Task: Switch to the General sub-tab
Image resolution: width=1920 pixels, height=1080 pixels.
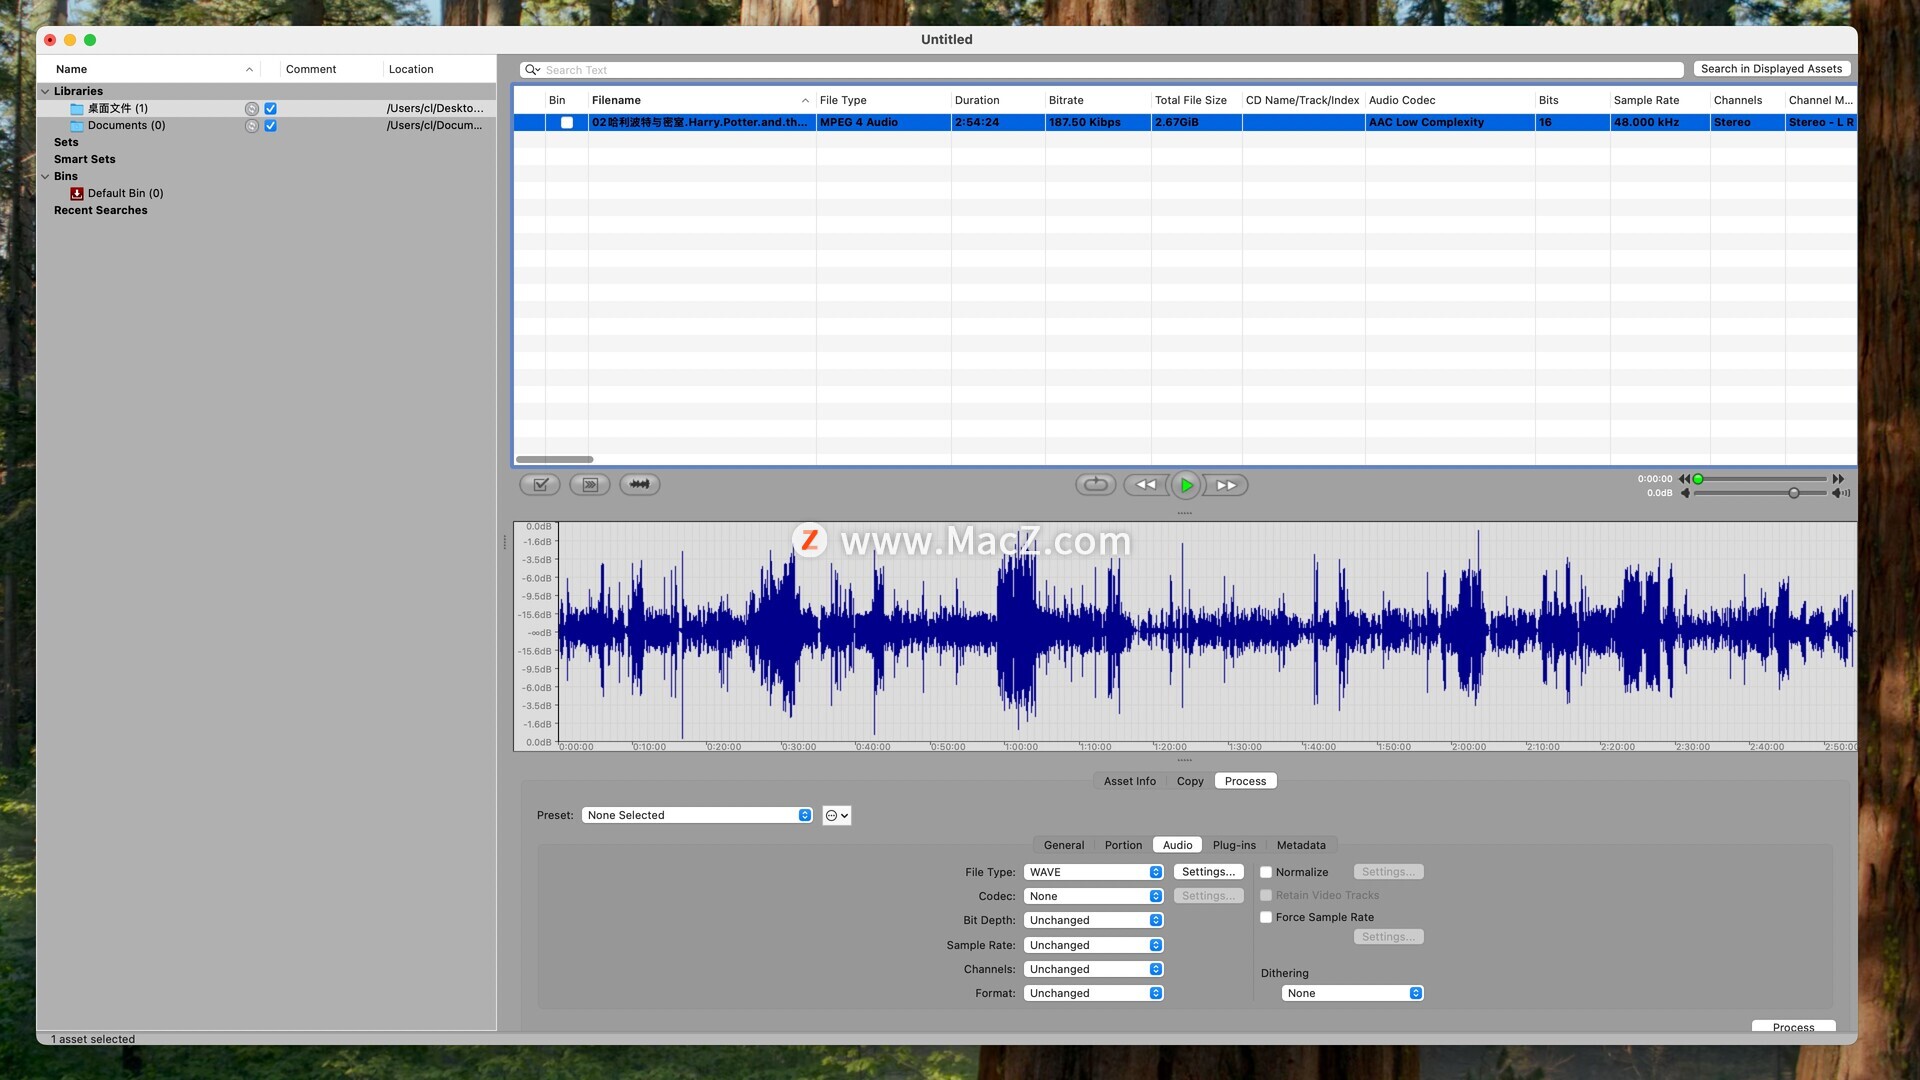Action: [1064, 846]
